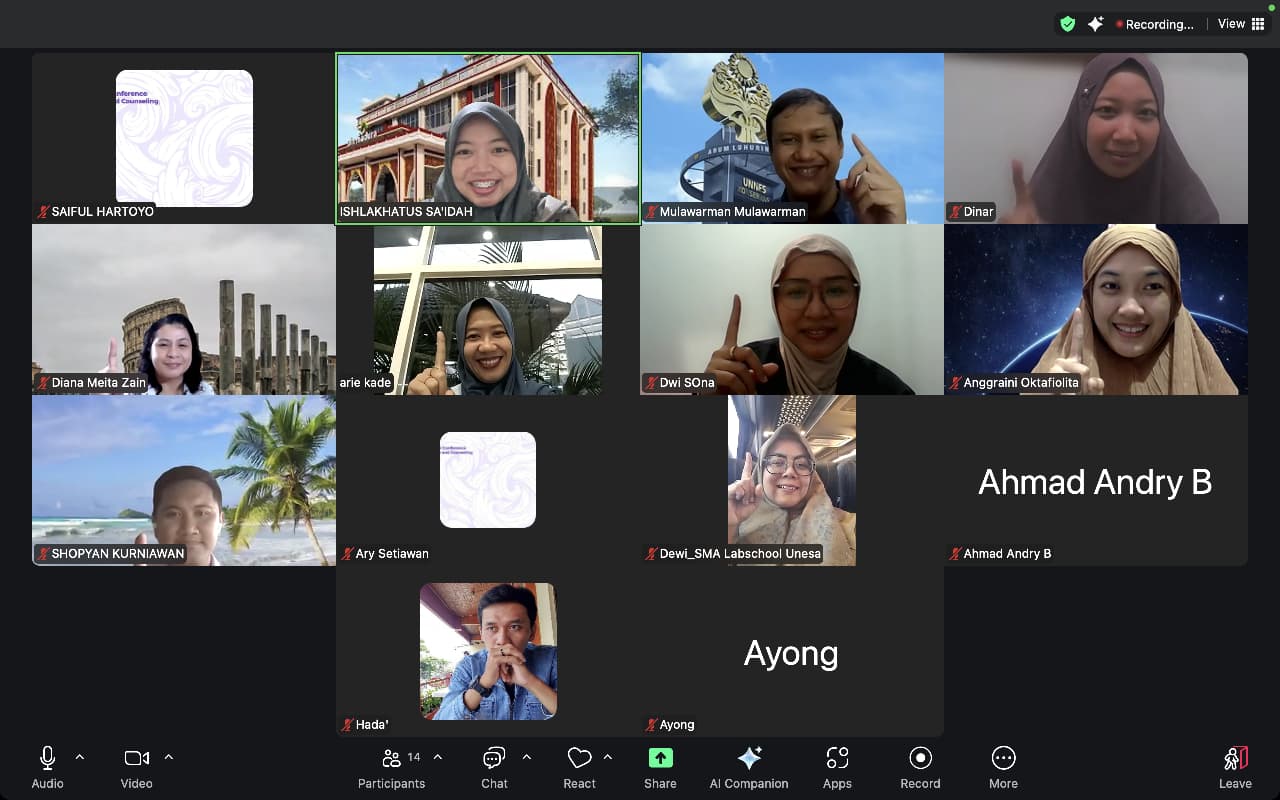The width and height of the screenshot is (1280, 800).
Task: Select the Ahmad Andry B participant tile
Action: pos(1095,481)
